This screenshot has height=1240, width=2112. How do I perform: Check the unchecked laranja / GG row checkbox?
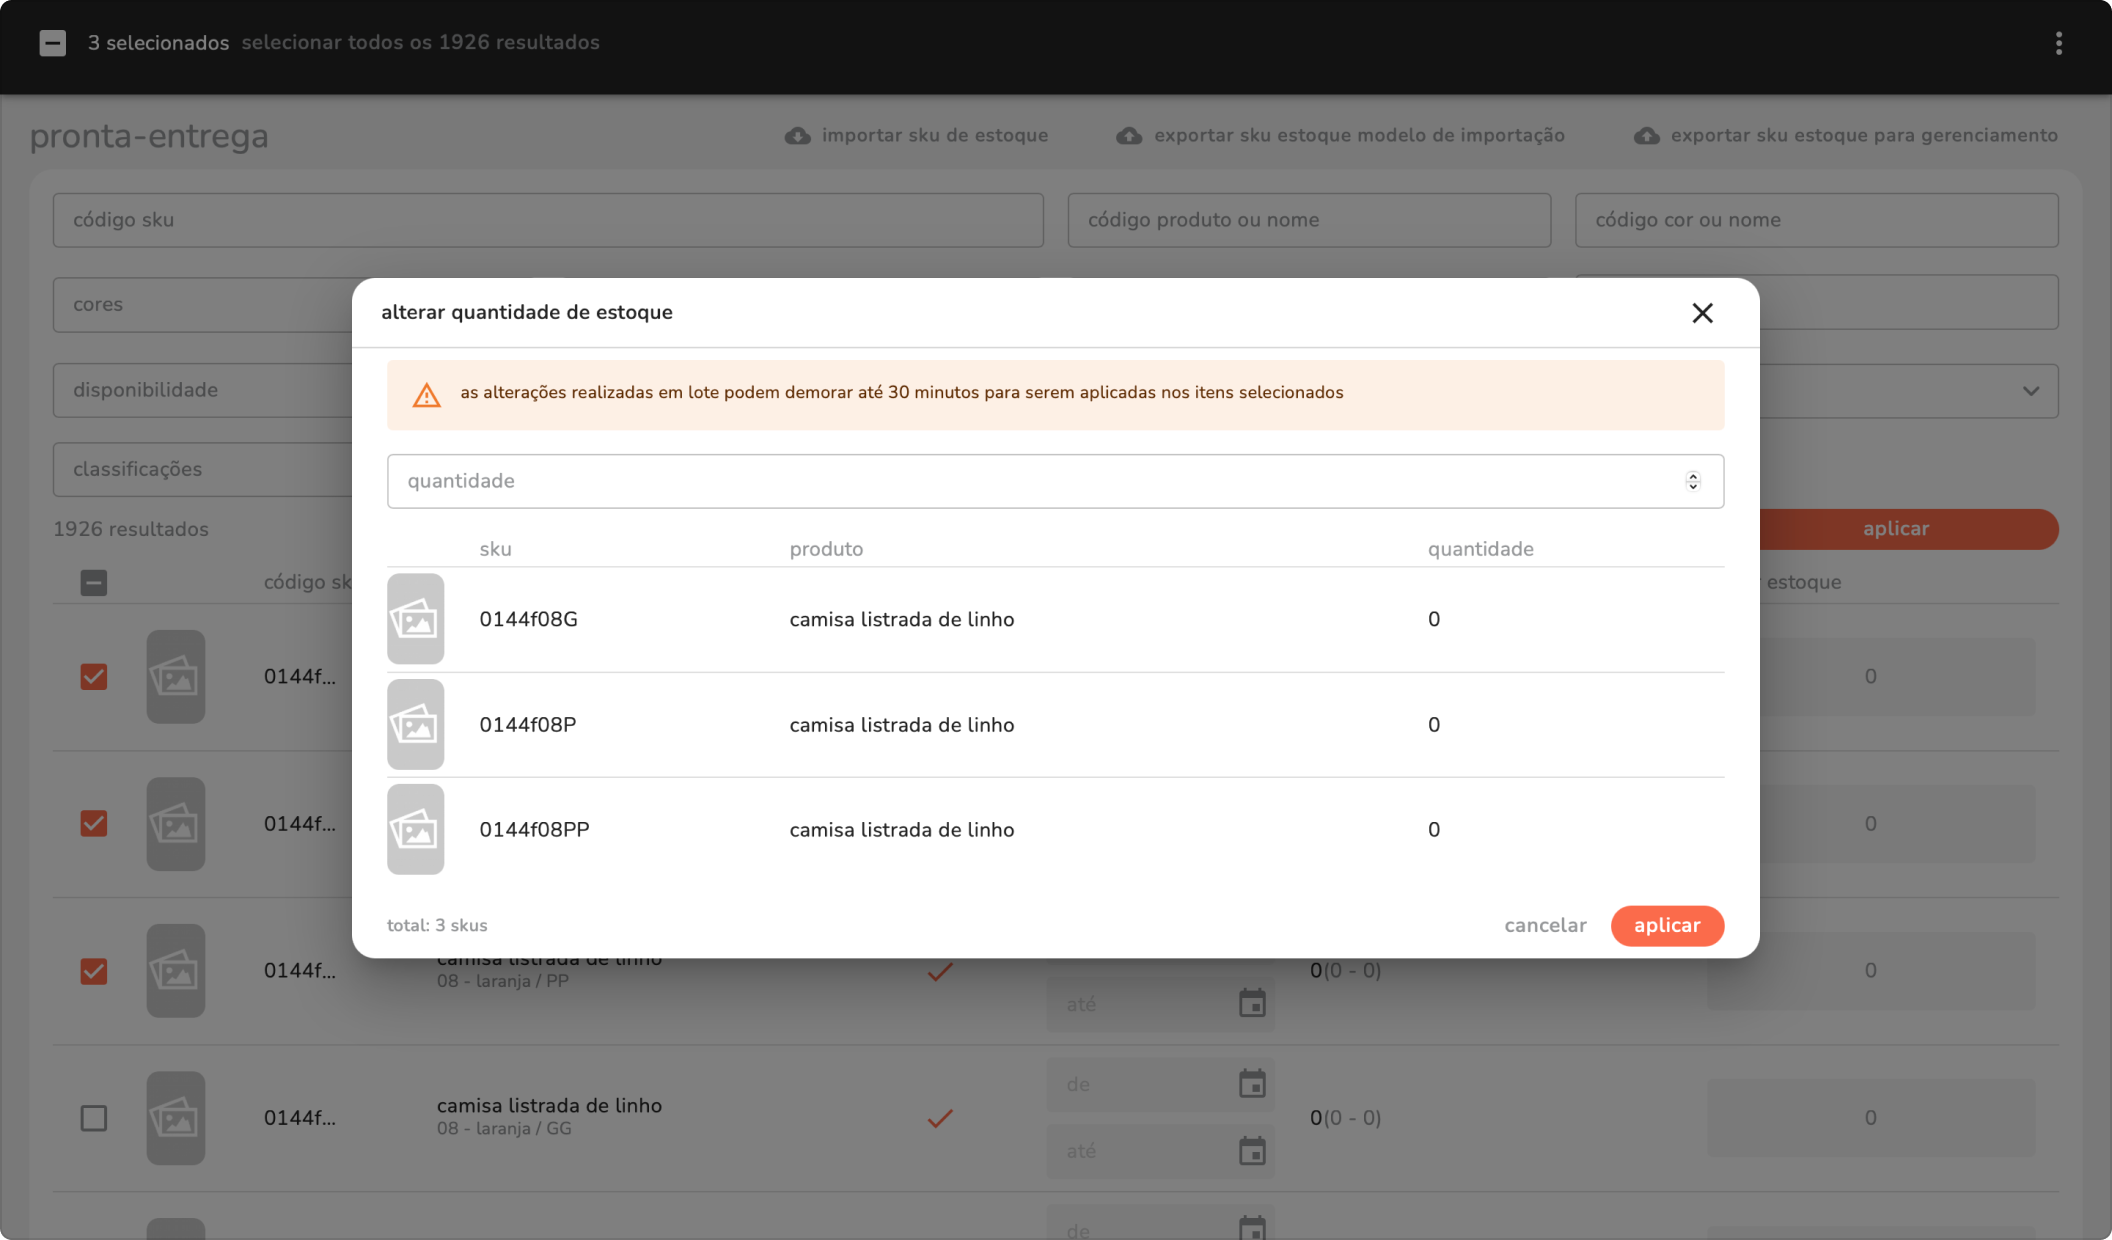point(94,1118)
